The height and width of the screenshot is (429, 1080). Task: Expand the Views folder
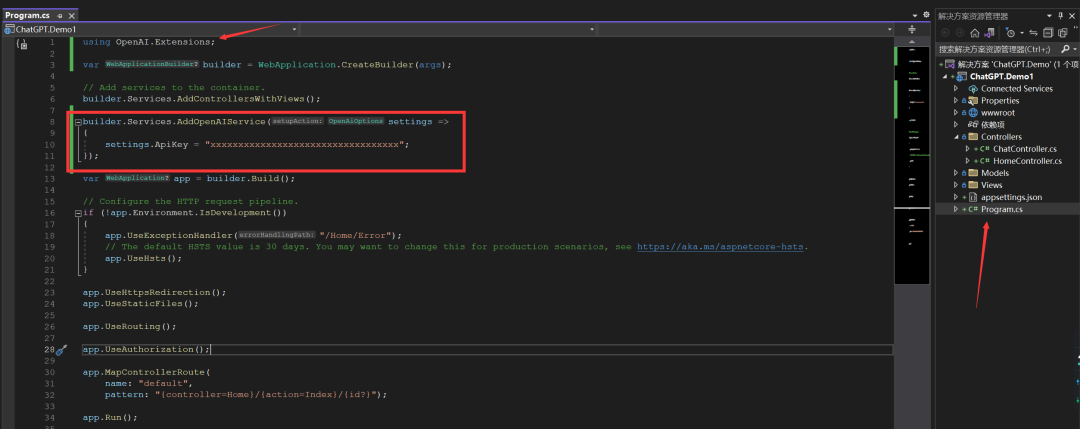956,185
